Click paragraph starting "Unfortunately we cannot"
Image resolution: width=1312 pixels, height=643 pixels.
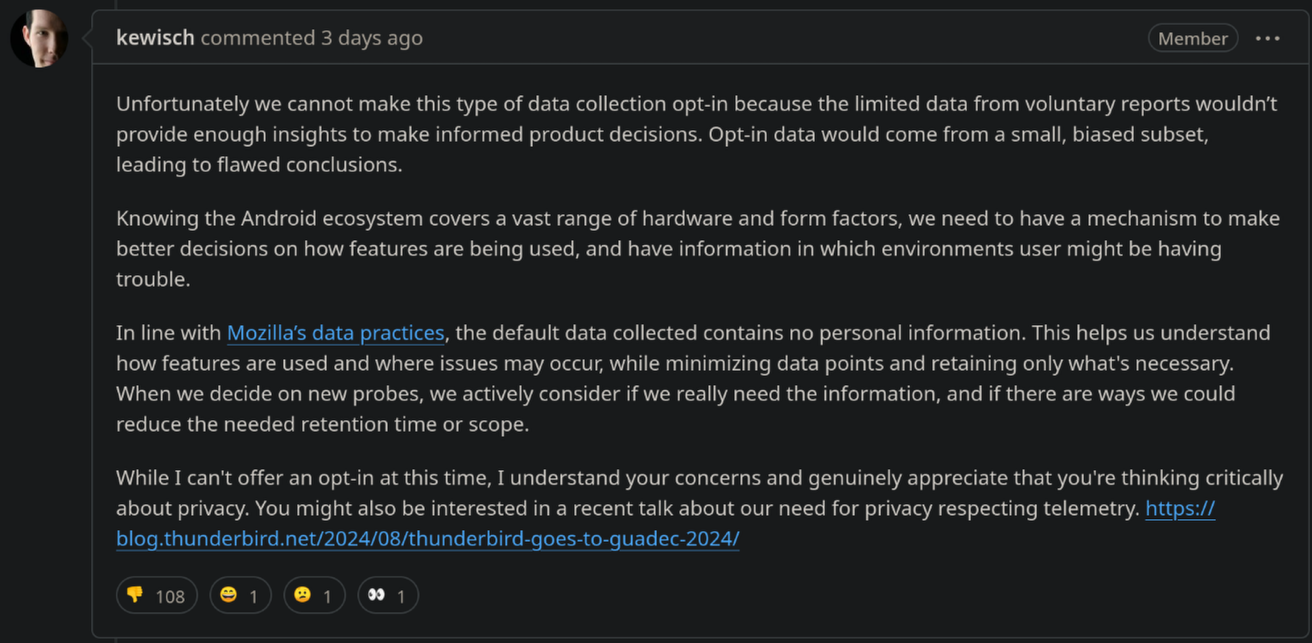[x=697, y=134]
